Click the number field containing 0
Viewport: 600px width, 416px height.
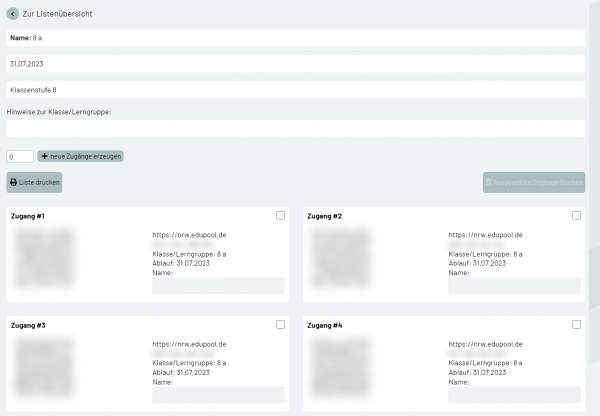[x=20, y=157]
